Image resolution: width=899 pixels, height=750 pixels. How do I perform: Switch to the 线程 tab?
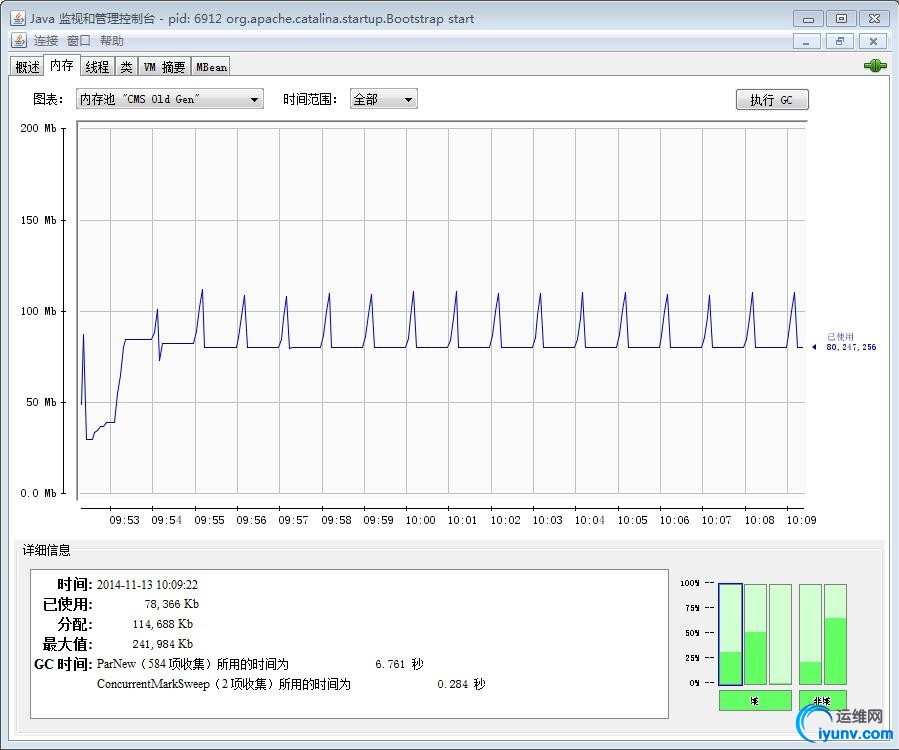[97, 67]
